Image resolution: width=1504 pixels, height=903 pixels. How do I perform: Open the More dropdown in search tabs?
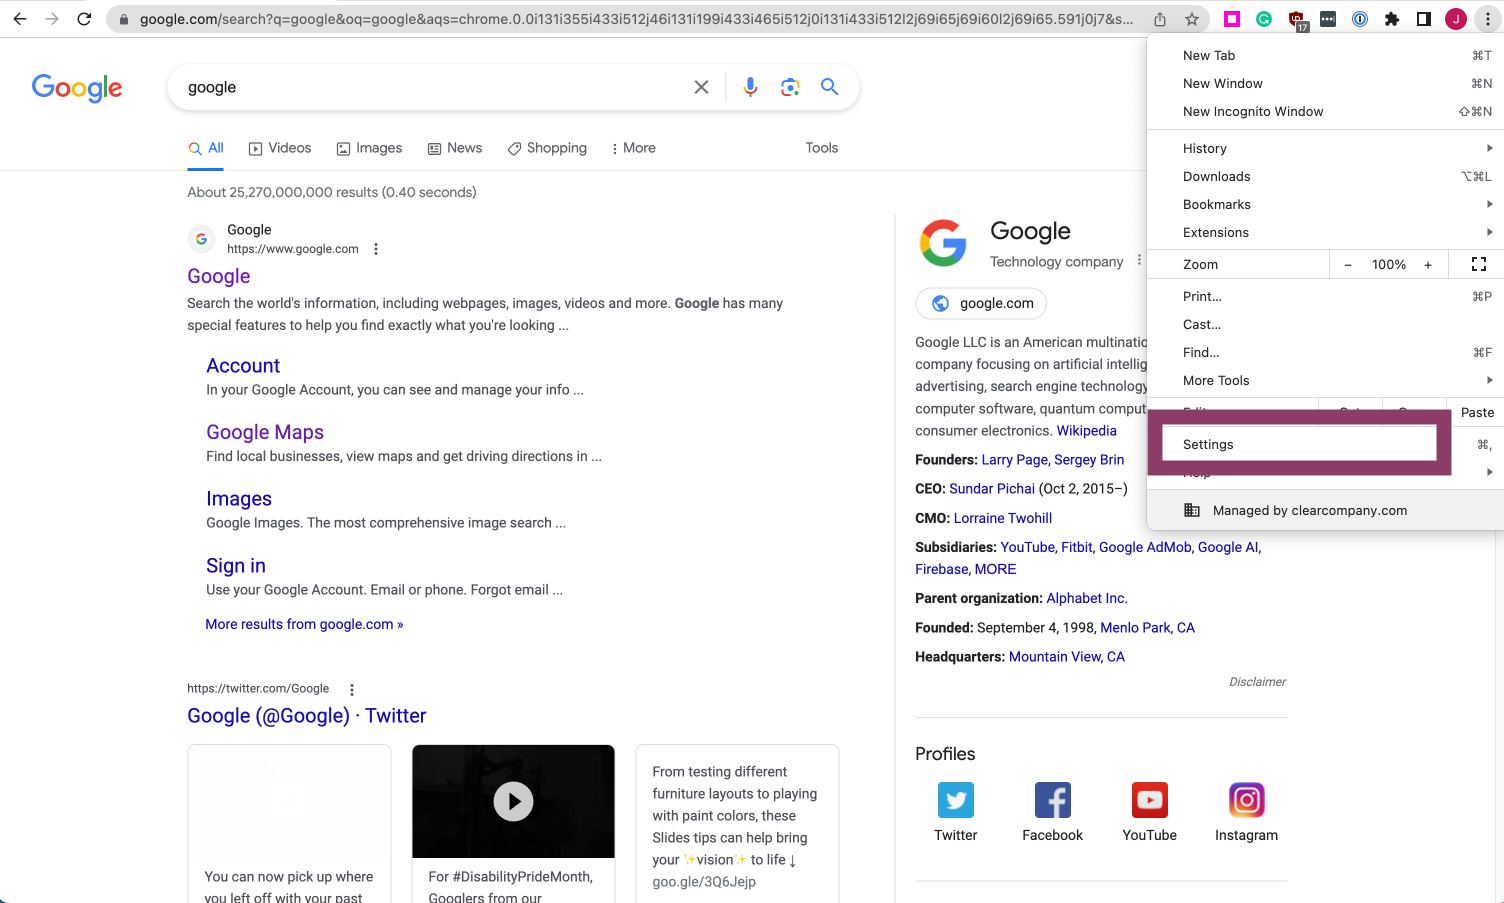pos(634,148)
